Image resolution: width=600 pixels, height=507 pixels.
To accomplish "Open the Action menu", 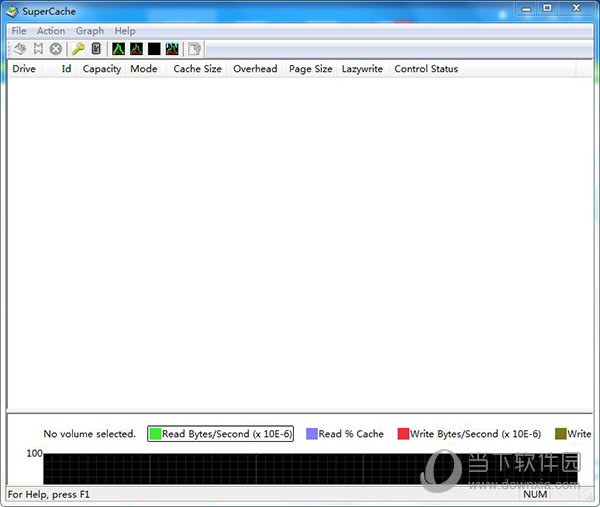I will [x=51, y=31].
